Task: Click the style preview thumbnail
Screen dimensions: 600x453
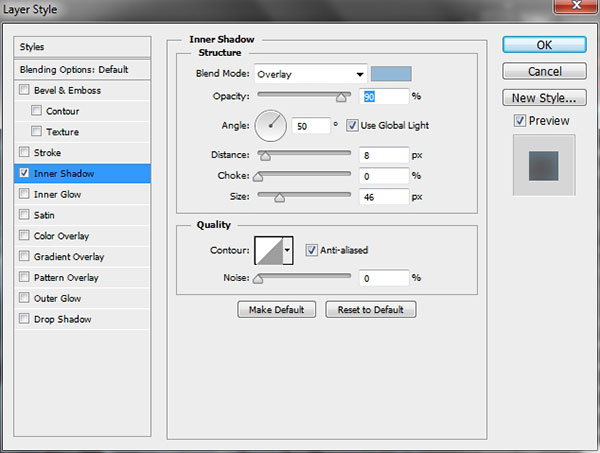Action: (x=544, y=165)
